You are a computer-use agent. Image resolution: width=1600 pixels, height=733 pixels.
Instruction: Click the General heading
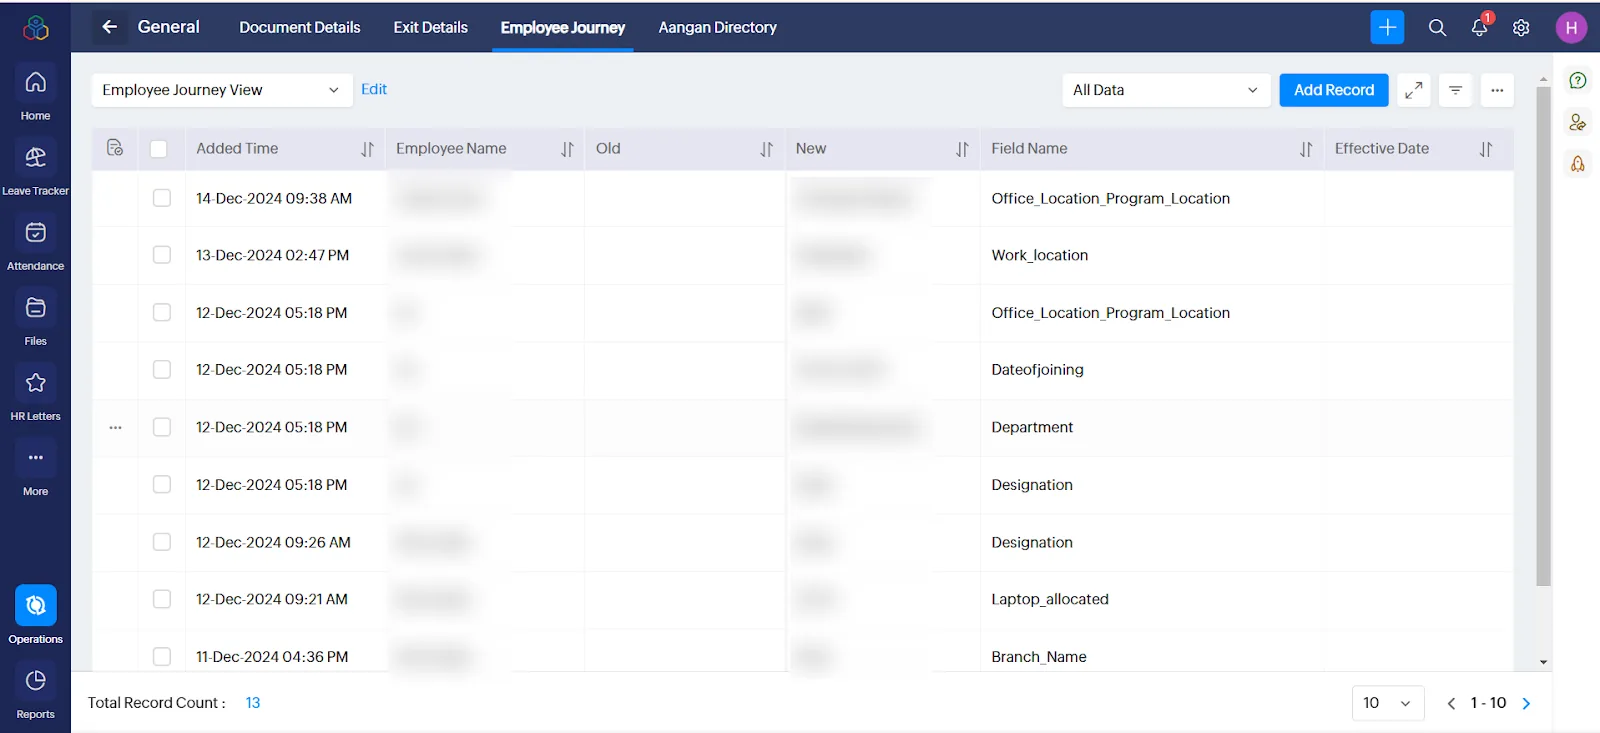[169, 27]
